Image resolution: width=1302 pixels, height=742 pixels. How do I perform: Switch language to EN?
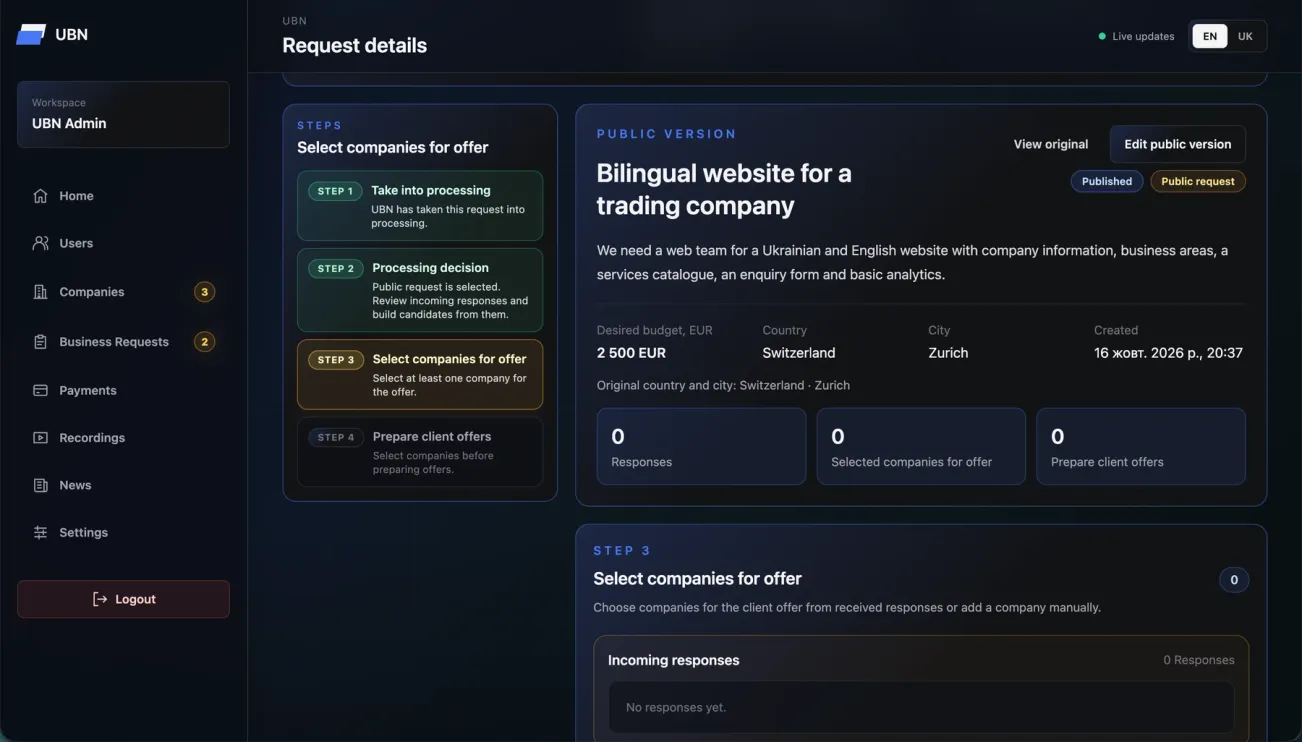click(x=1210, y=36)
